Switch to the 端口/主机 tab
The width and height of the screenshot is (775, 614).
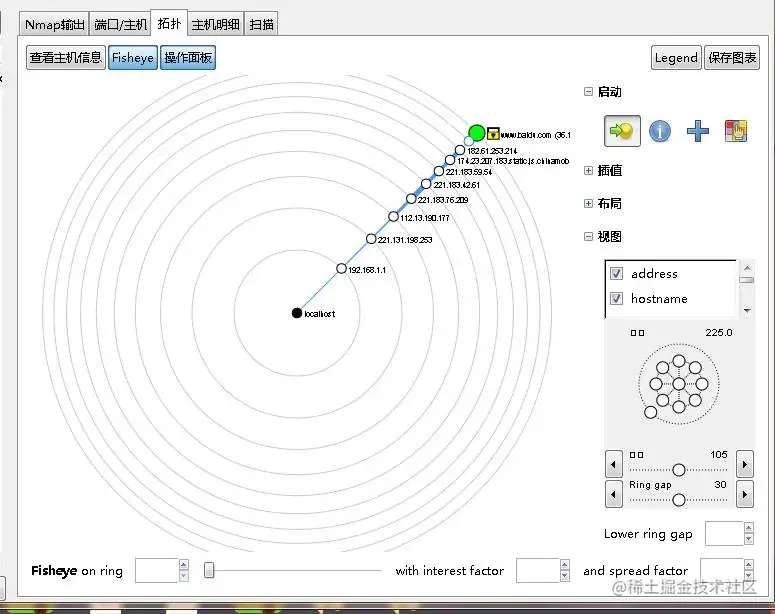pyautogui.click(x=120, y=25)
